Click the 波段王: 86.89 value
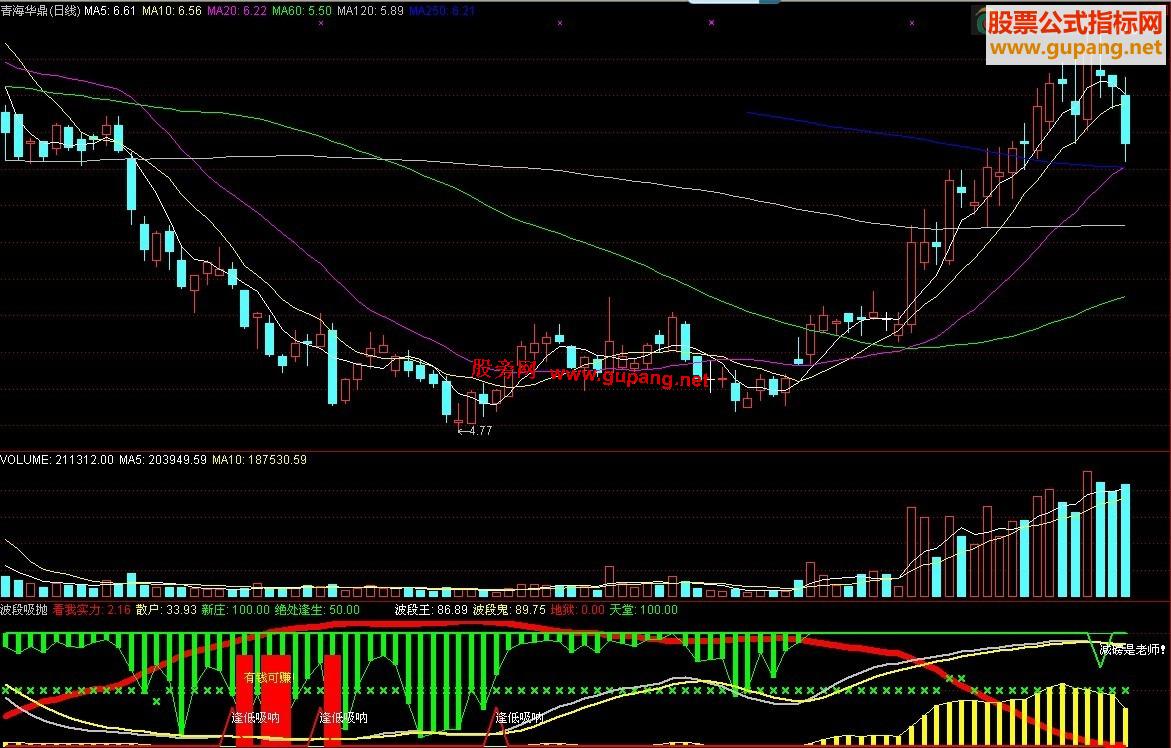Screen dimensions: 1171x748 coord(432,610)
